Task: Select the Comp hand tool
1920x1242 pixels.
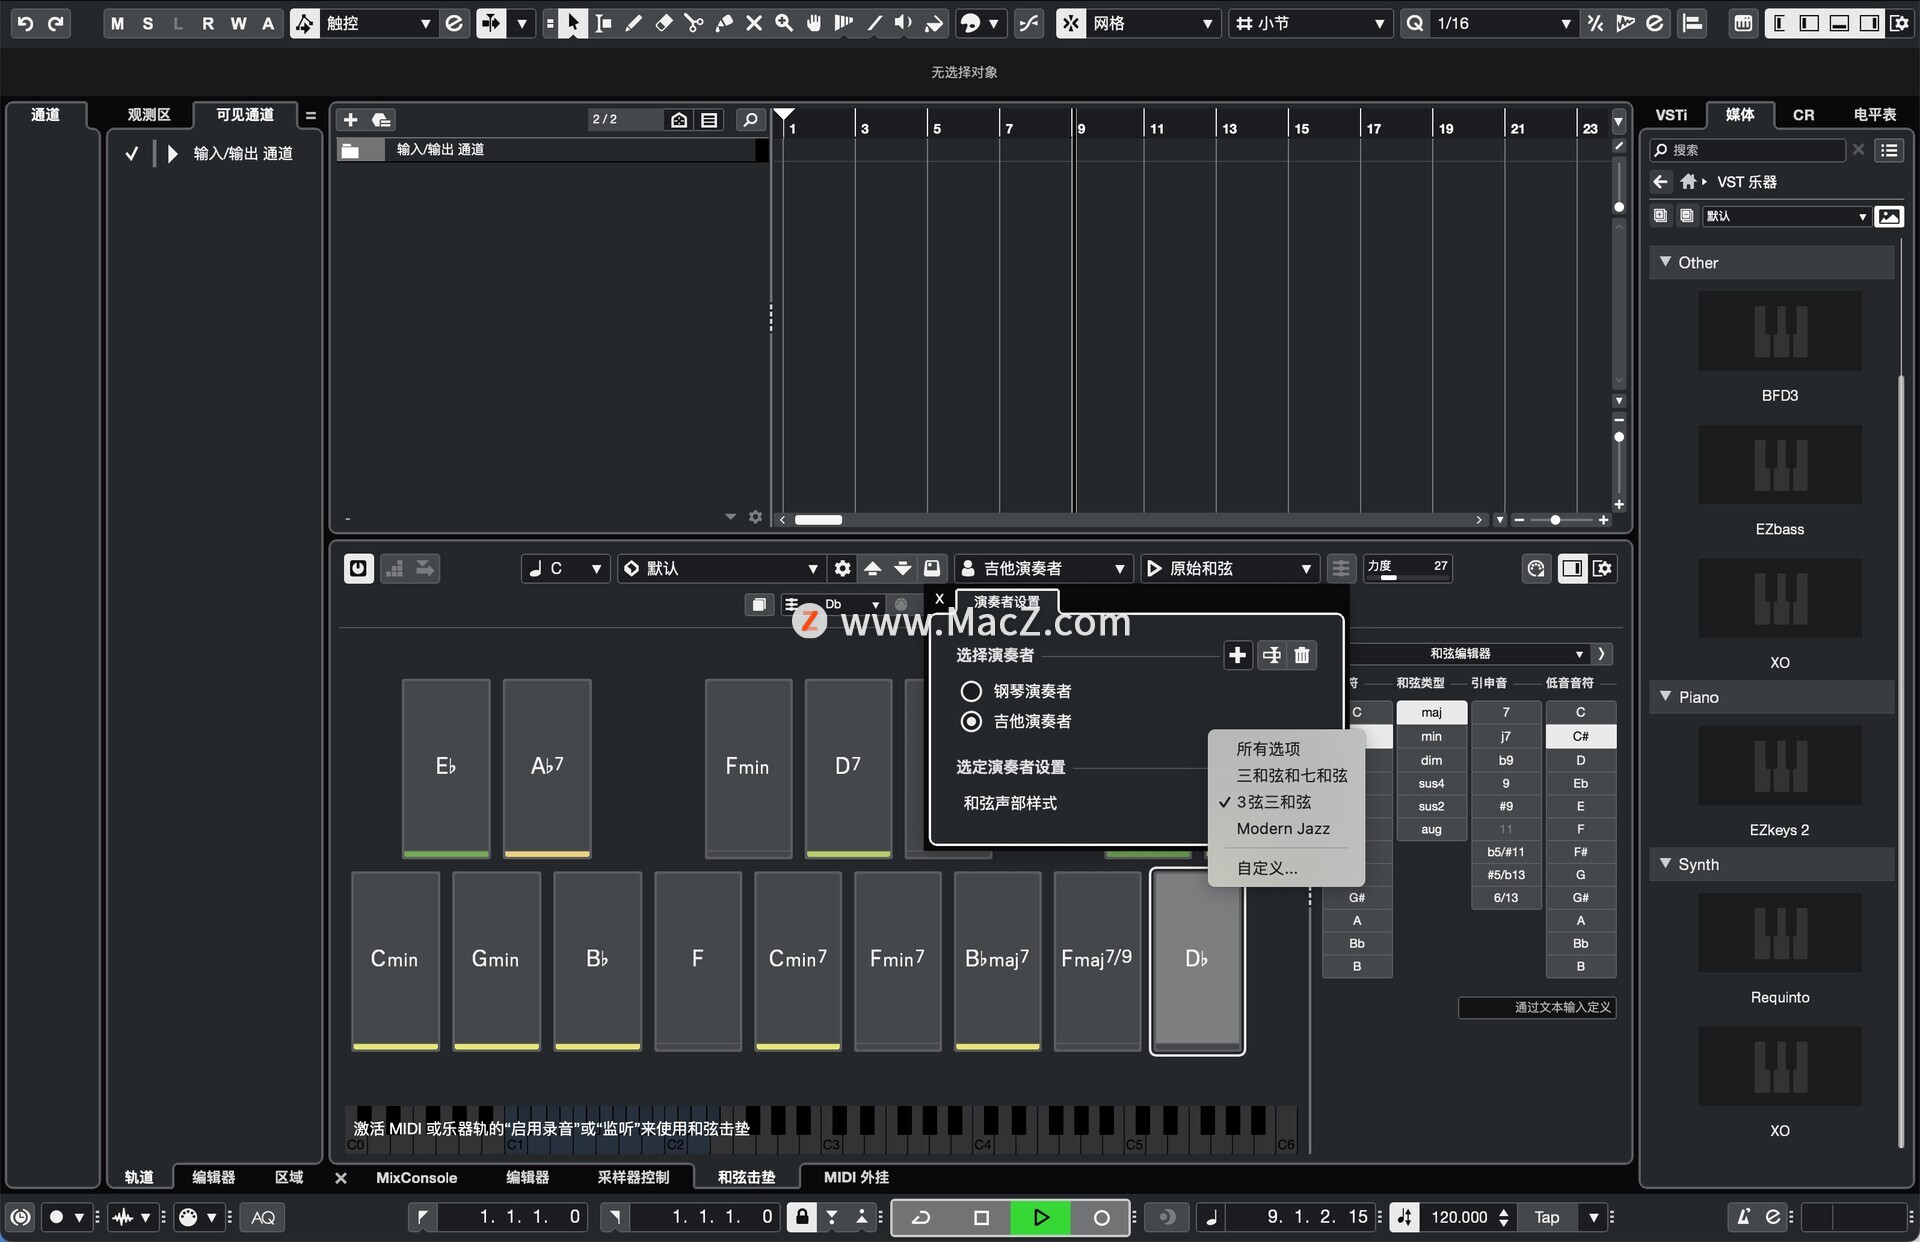Action: (x=814, y=22)
